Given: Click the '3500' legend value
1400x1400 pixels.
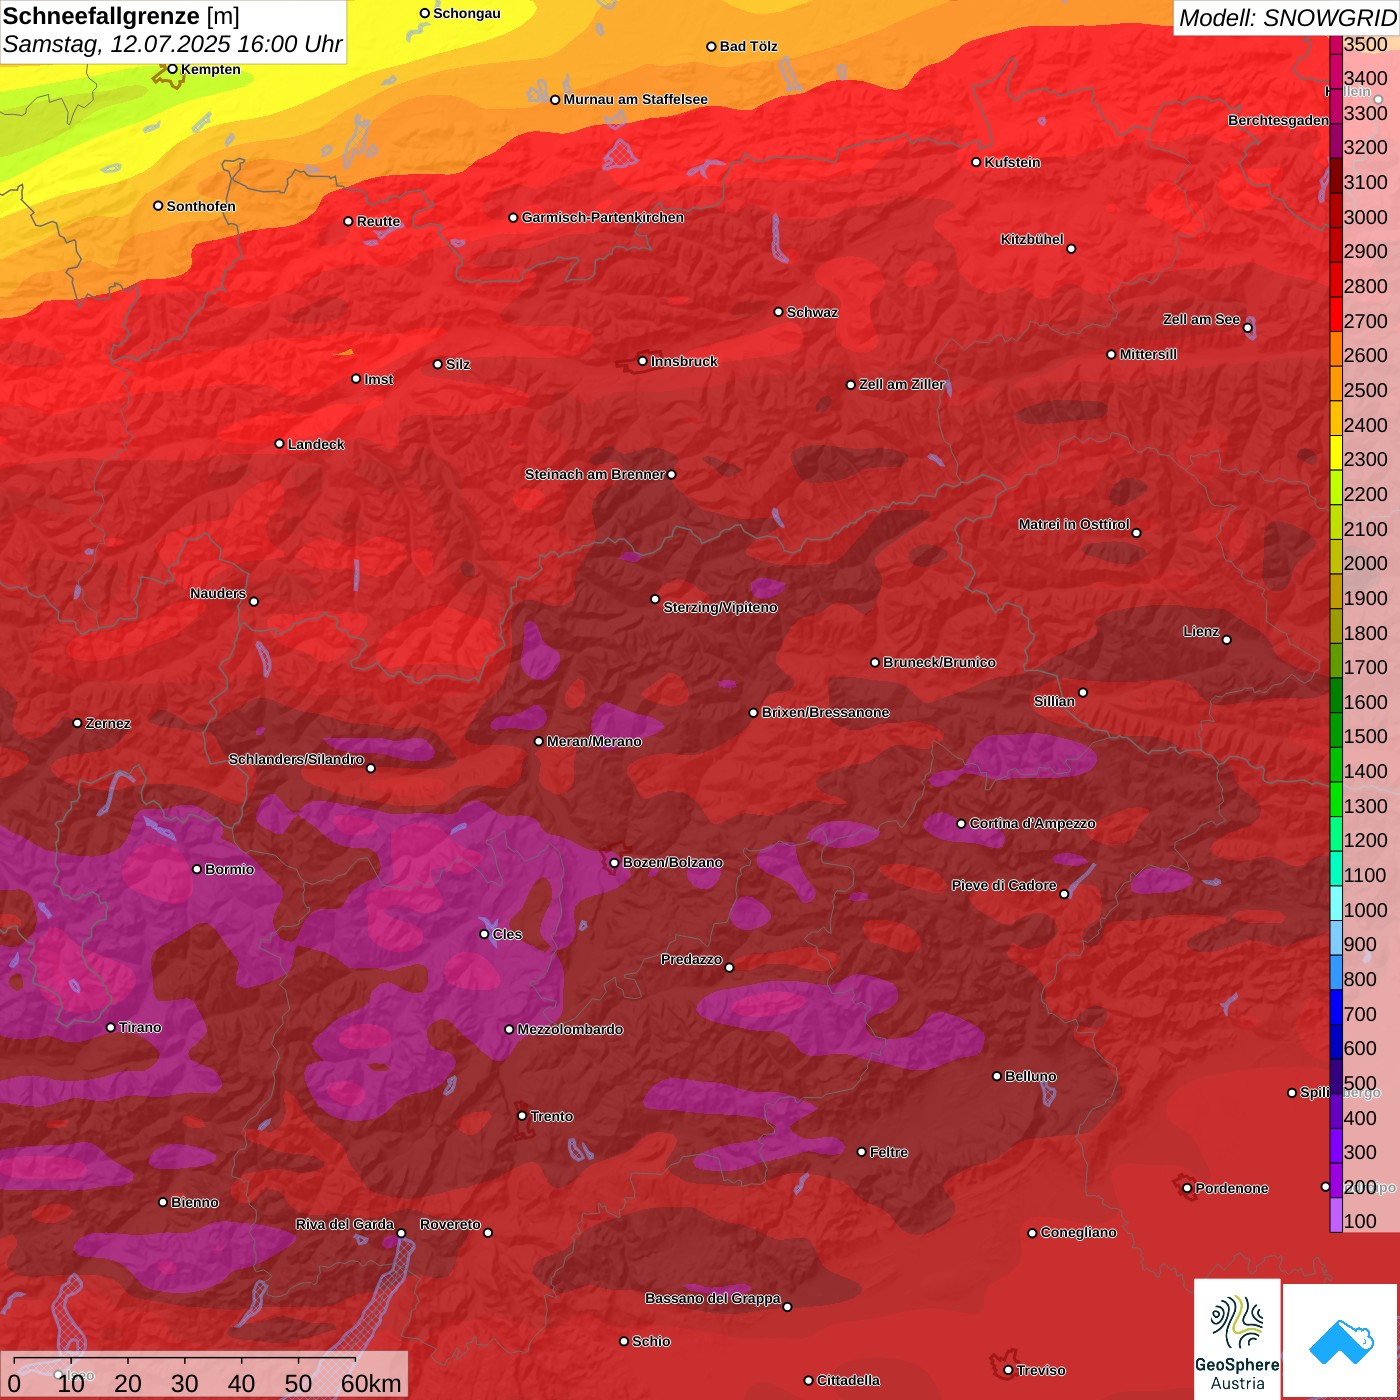Looking at the screenshot, I should [1366, 44].
